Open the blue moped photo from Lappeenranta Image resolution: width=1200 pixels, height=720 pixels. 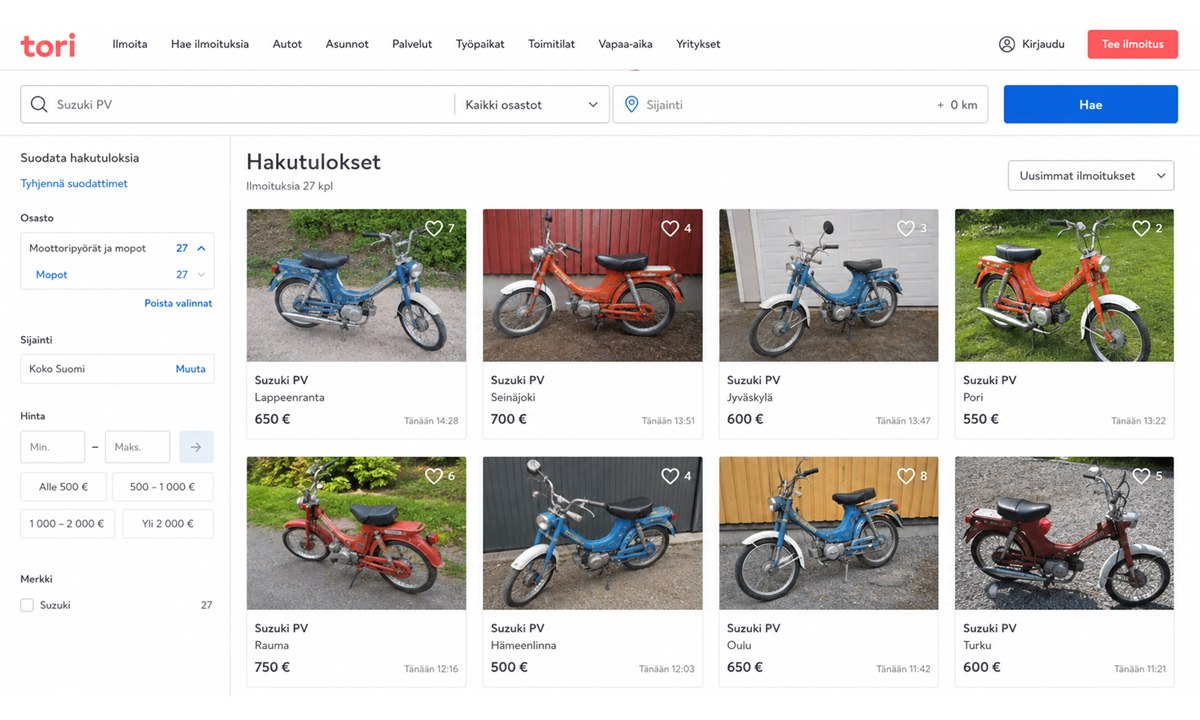356,285
